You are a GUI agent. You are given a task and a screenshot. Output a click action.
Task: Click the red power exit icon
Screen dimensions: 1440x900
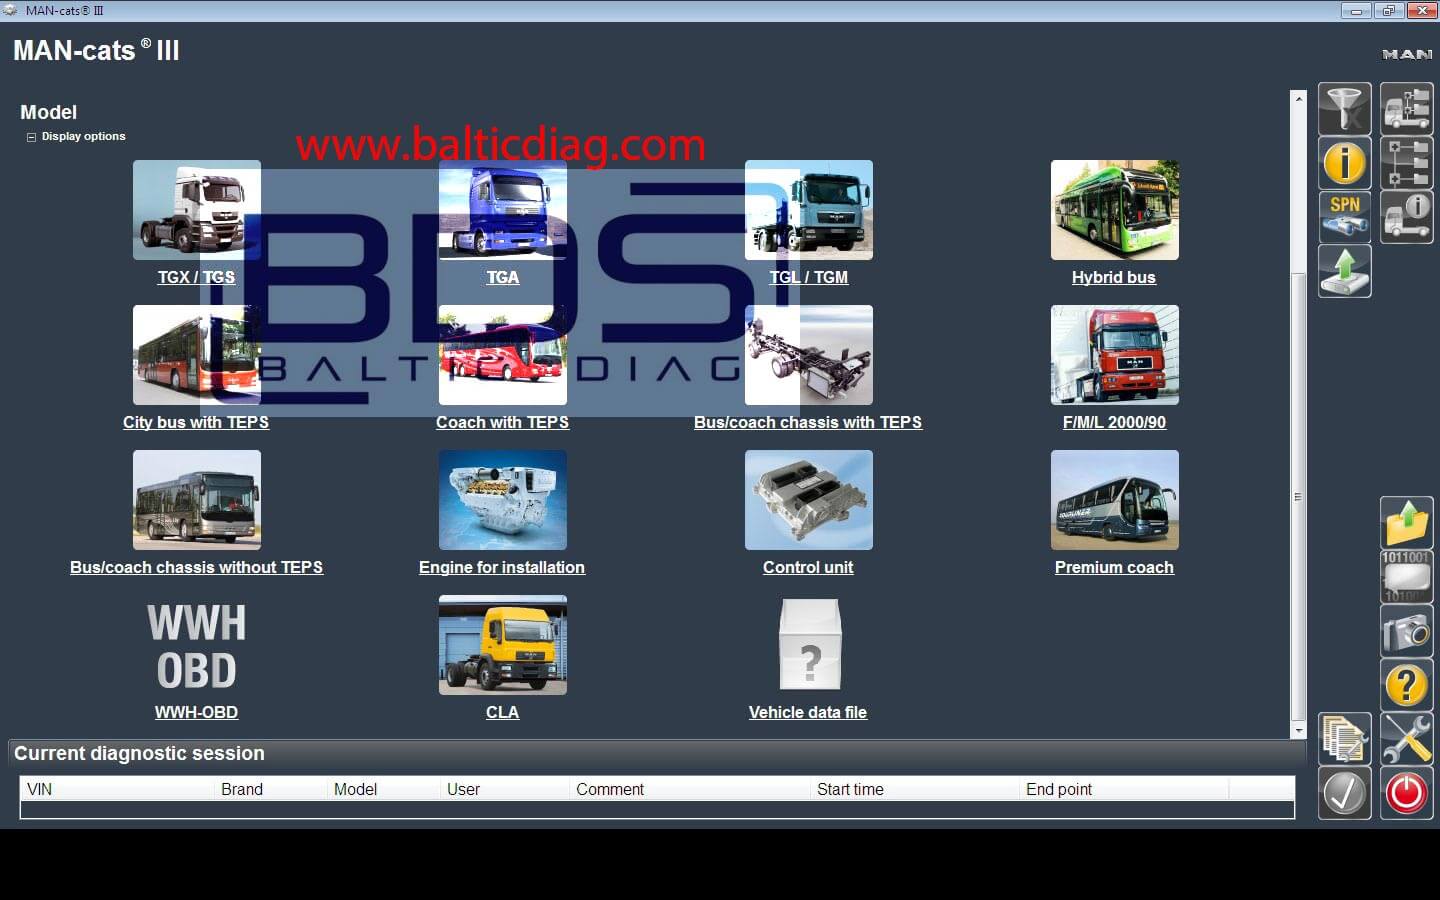pos(1407,793)
